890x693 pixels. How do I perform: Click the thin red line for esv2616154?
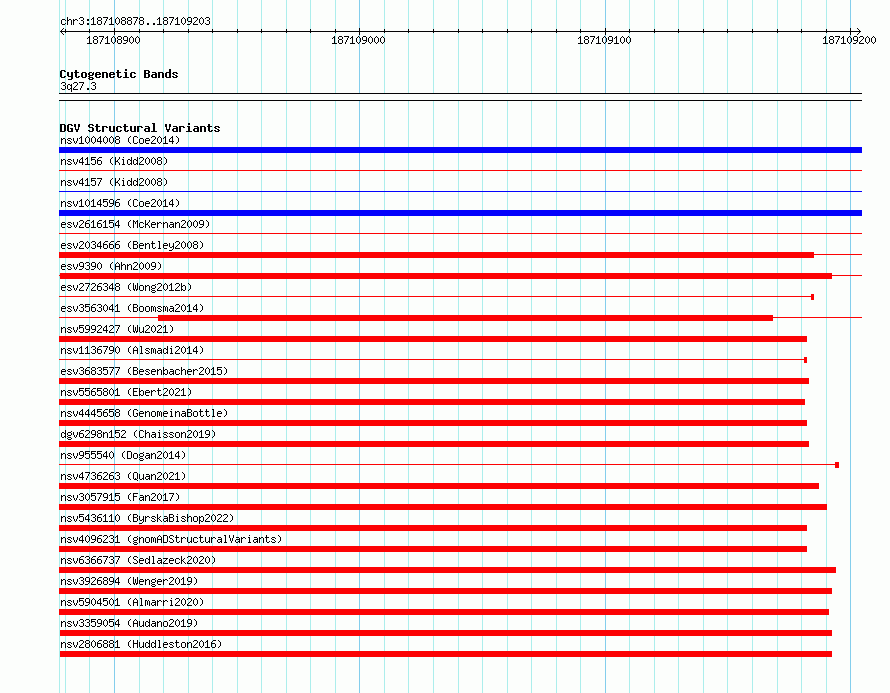(460, 233)
